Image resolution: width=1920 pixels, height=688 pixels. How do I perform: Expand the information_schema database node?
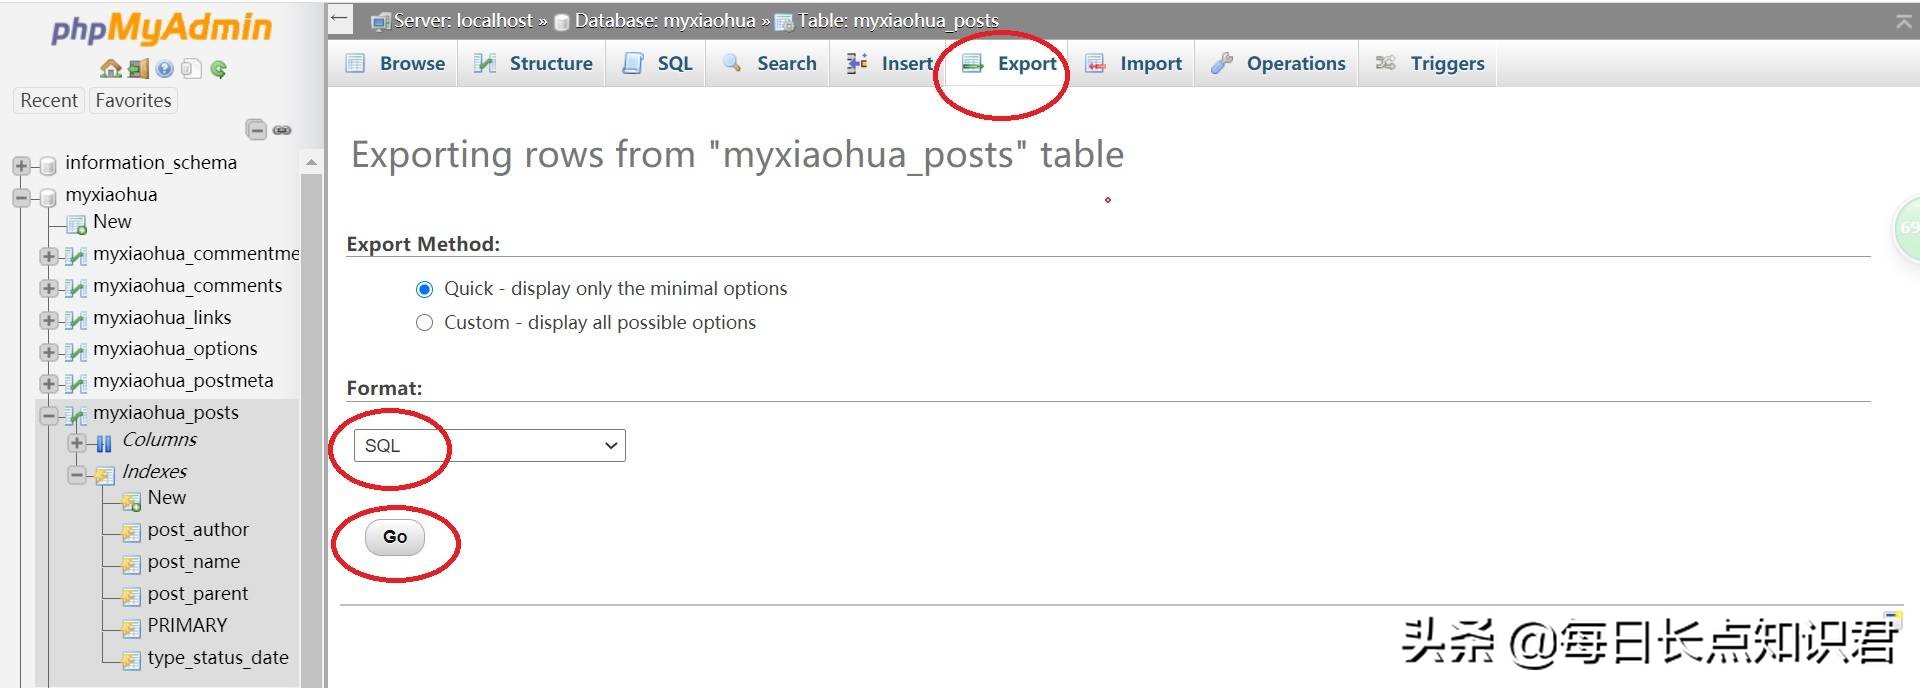coord(21,165)
